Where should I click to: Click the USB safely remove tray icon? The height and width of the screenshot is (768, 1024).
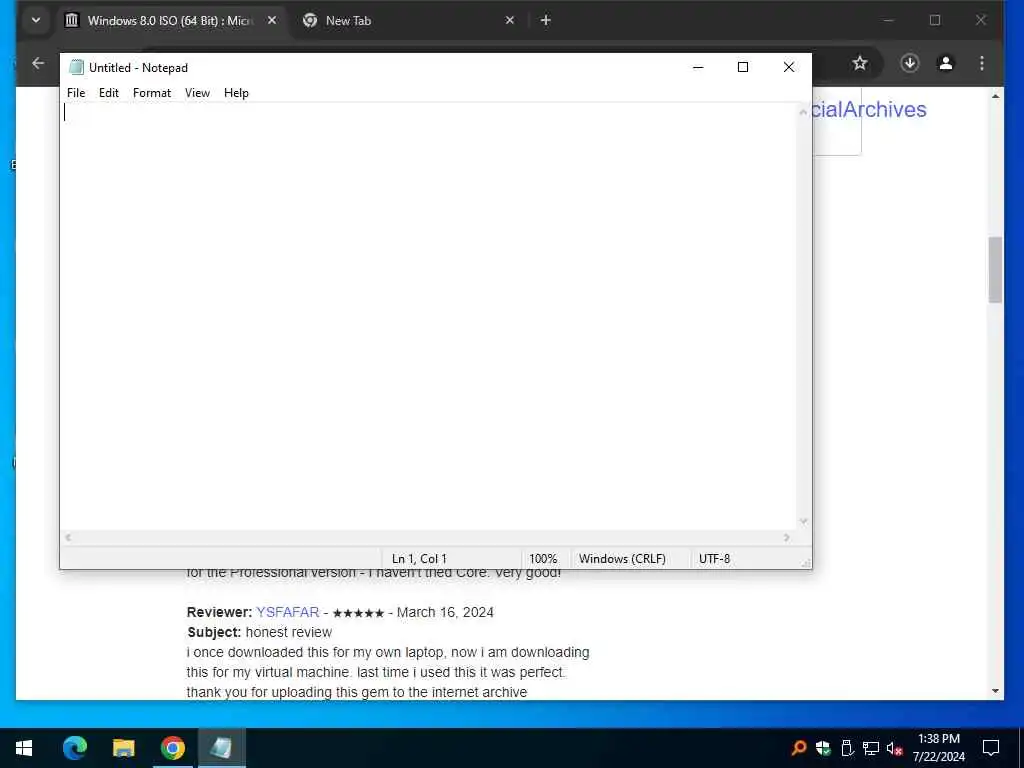click(846, 748)
